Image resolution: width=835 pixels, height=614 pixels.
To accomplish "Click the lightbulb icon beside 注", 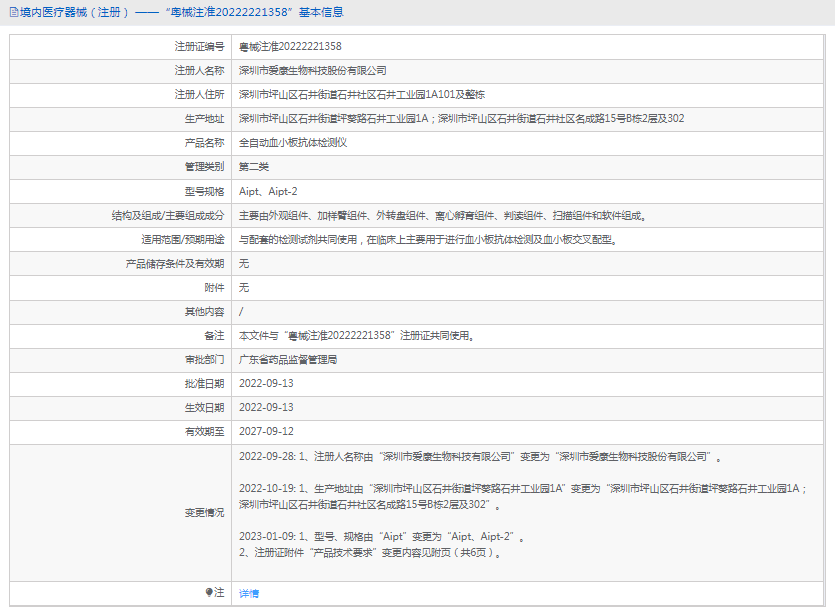I will (x=209, y=593).
